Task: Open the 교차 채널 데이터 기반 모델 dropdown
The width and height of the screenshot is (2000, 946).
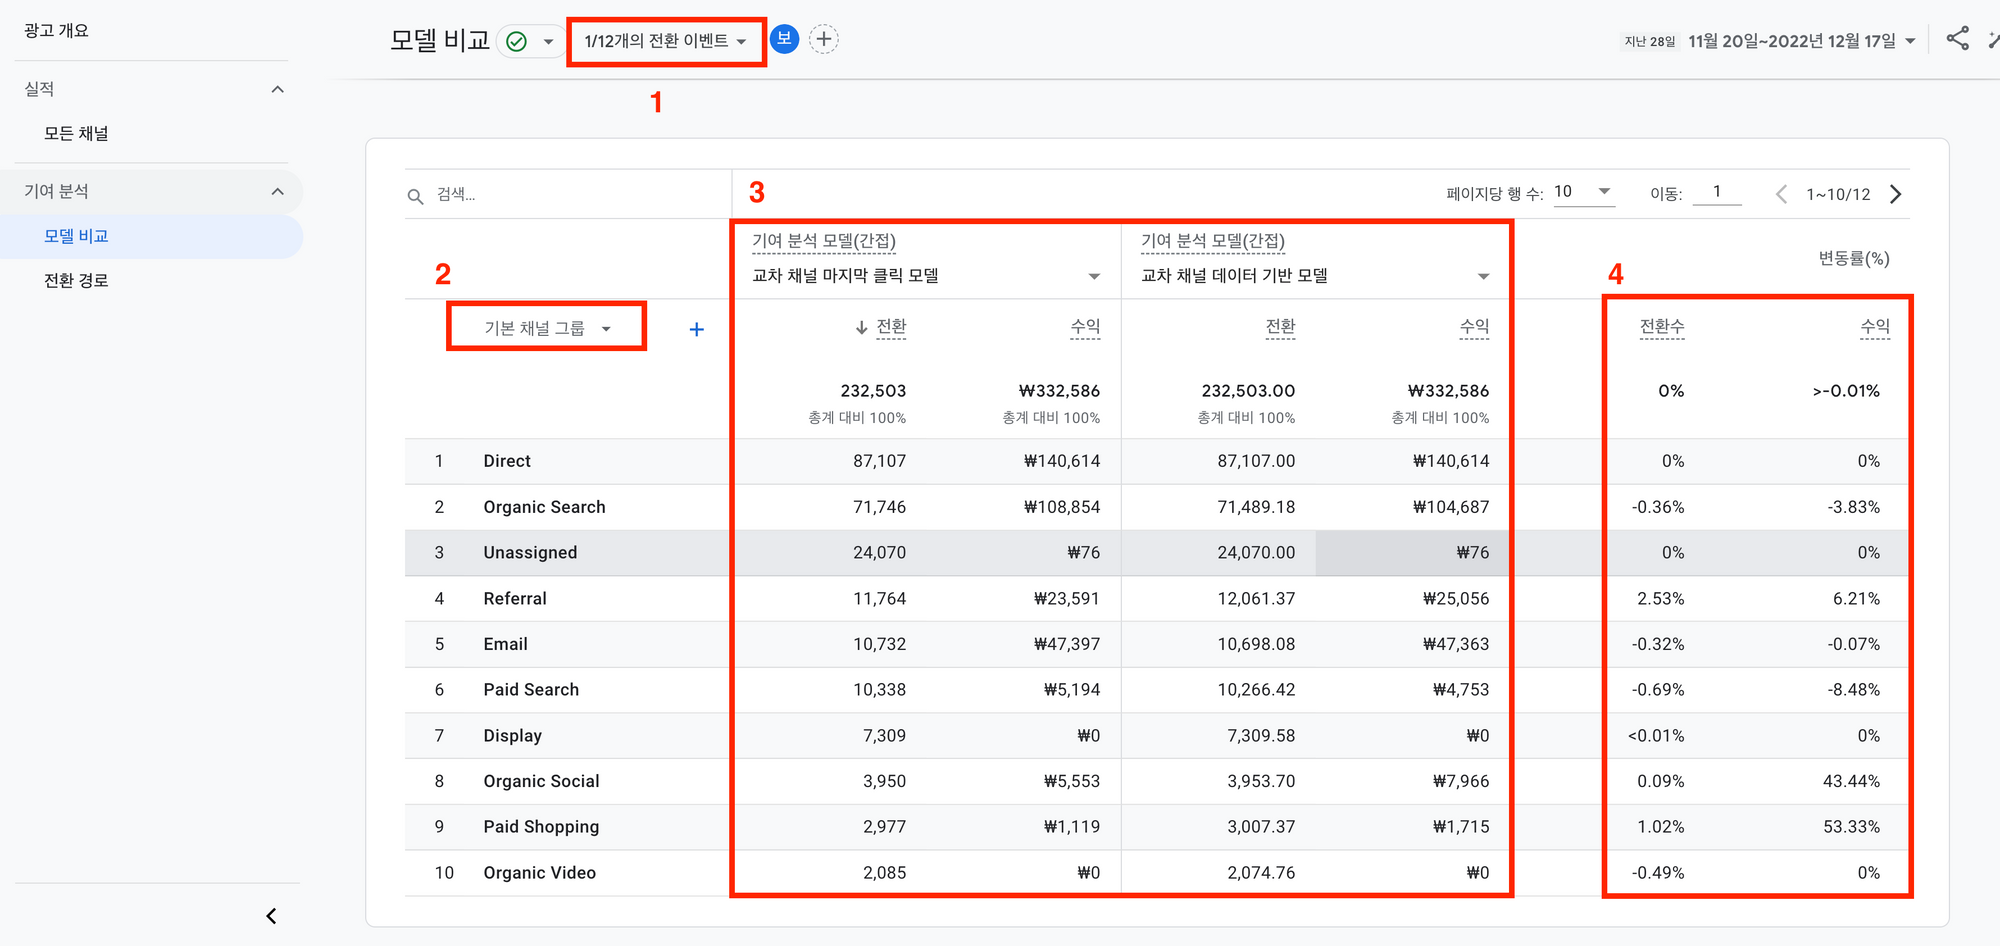Action: tap(1315, 275)
